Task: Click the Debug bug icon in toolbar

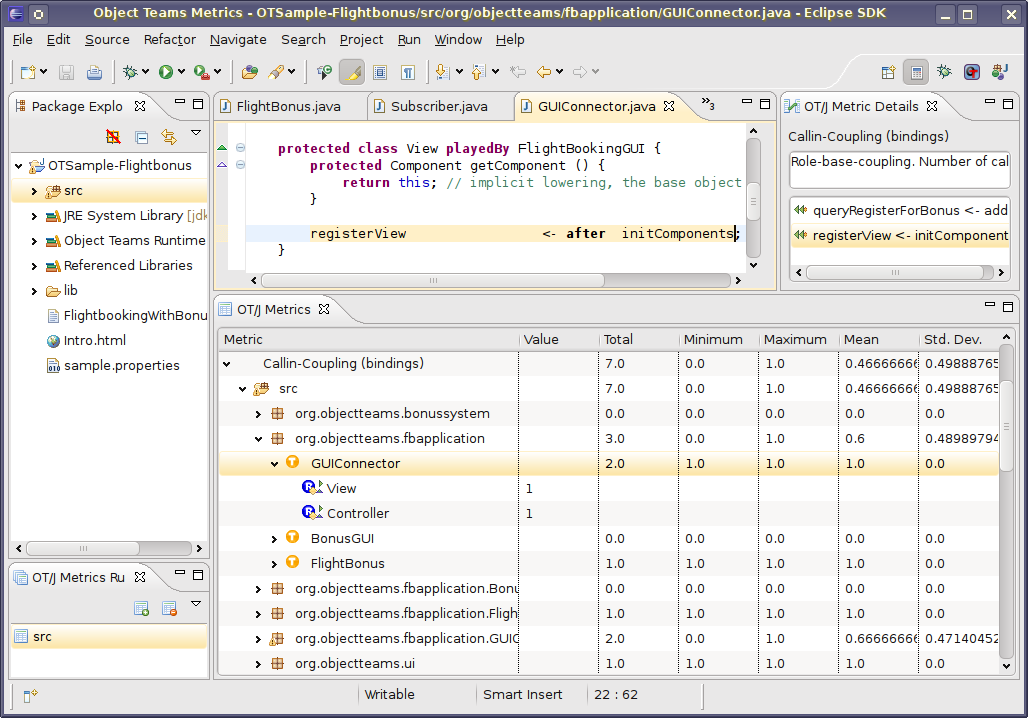Action: coord(129,72)
